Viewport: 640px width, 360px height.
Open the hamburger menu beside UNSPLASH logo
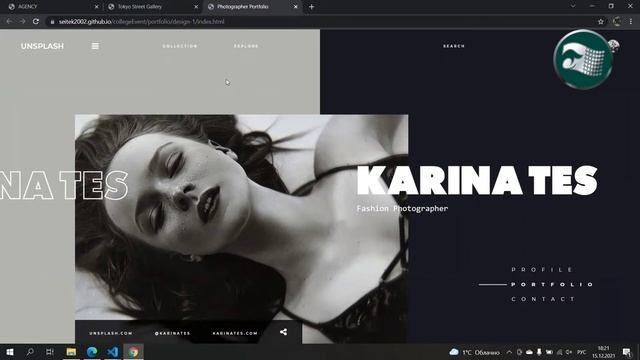[95, 46]
